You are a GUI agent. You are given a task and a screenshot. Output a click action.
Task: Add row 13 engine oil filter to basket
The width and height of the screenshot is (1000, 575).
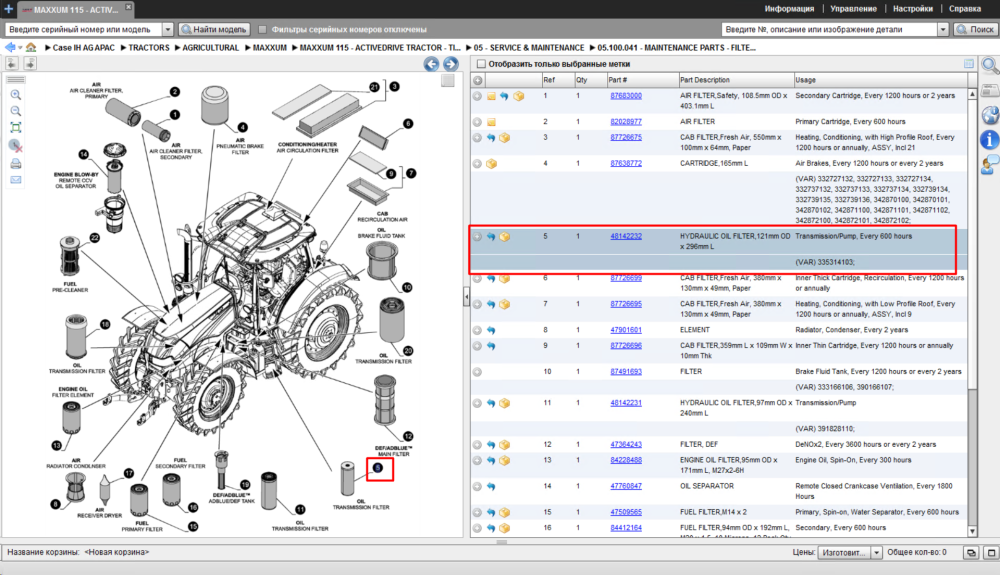[477, 460]
